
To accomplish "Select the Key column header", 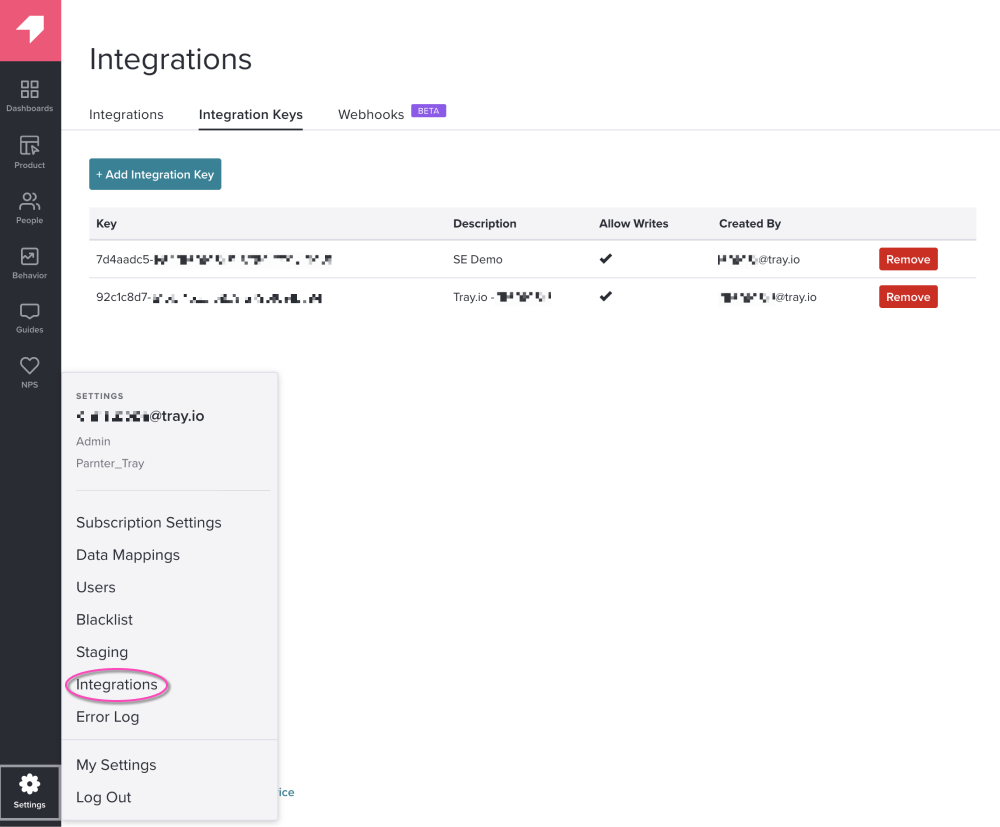I will [106, 223].
